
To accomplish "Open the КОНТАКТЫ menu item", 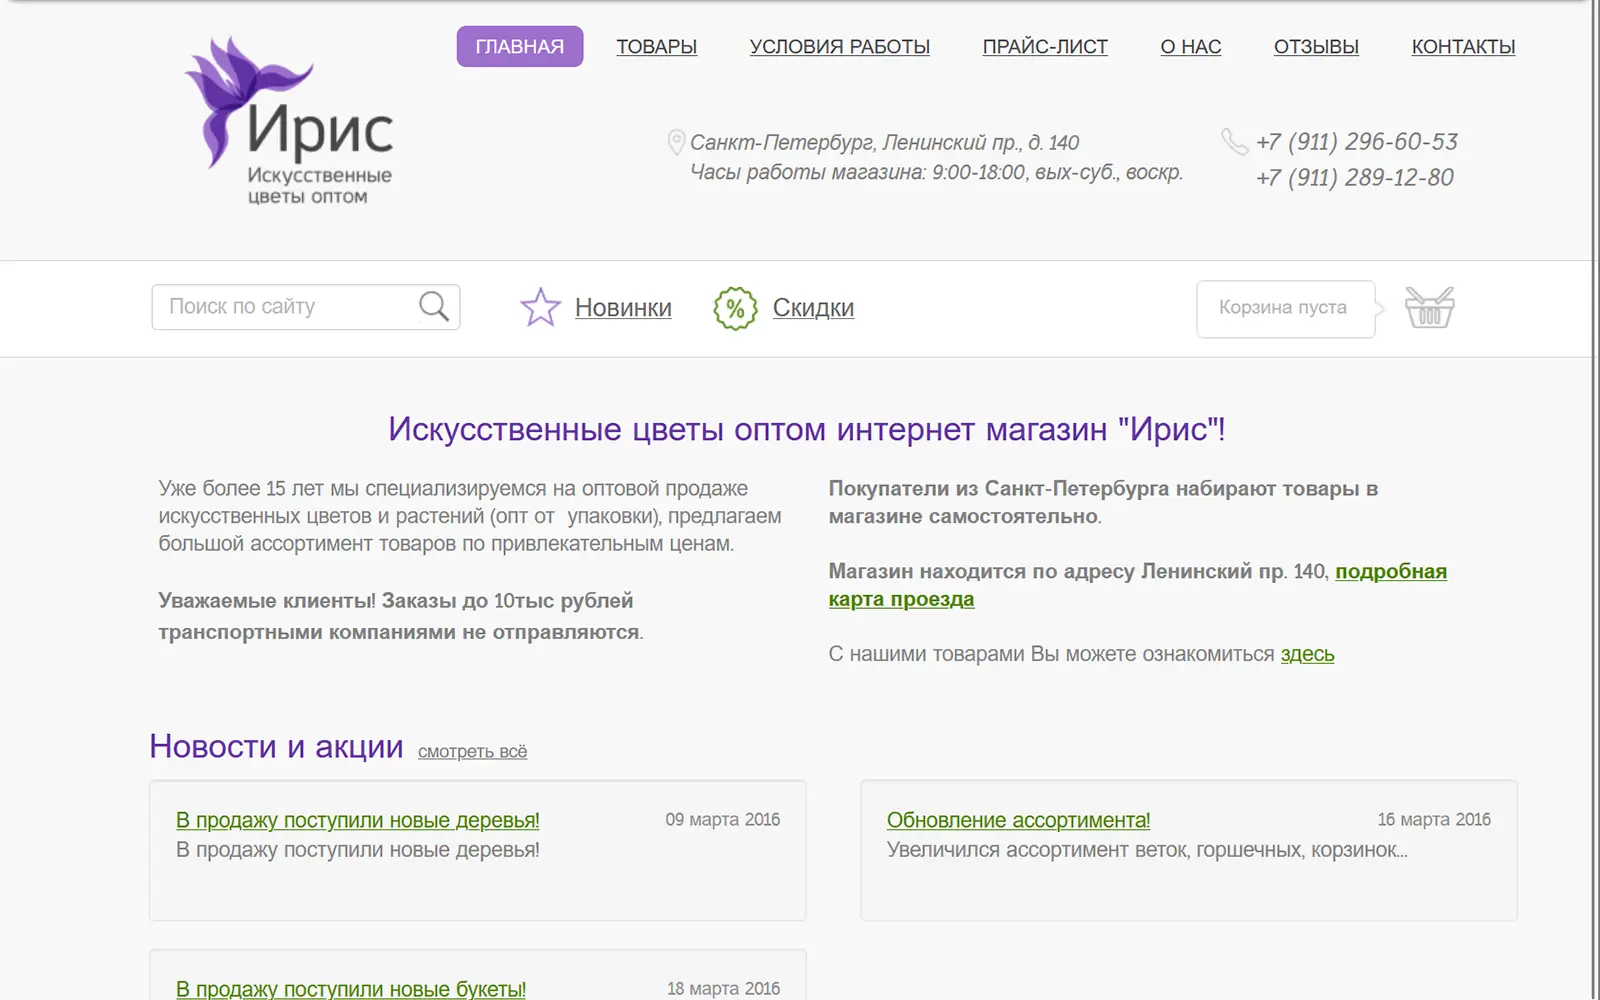I will tap(1463, 47).
